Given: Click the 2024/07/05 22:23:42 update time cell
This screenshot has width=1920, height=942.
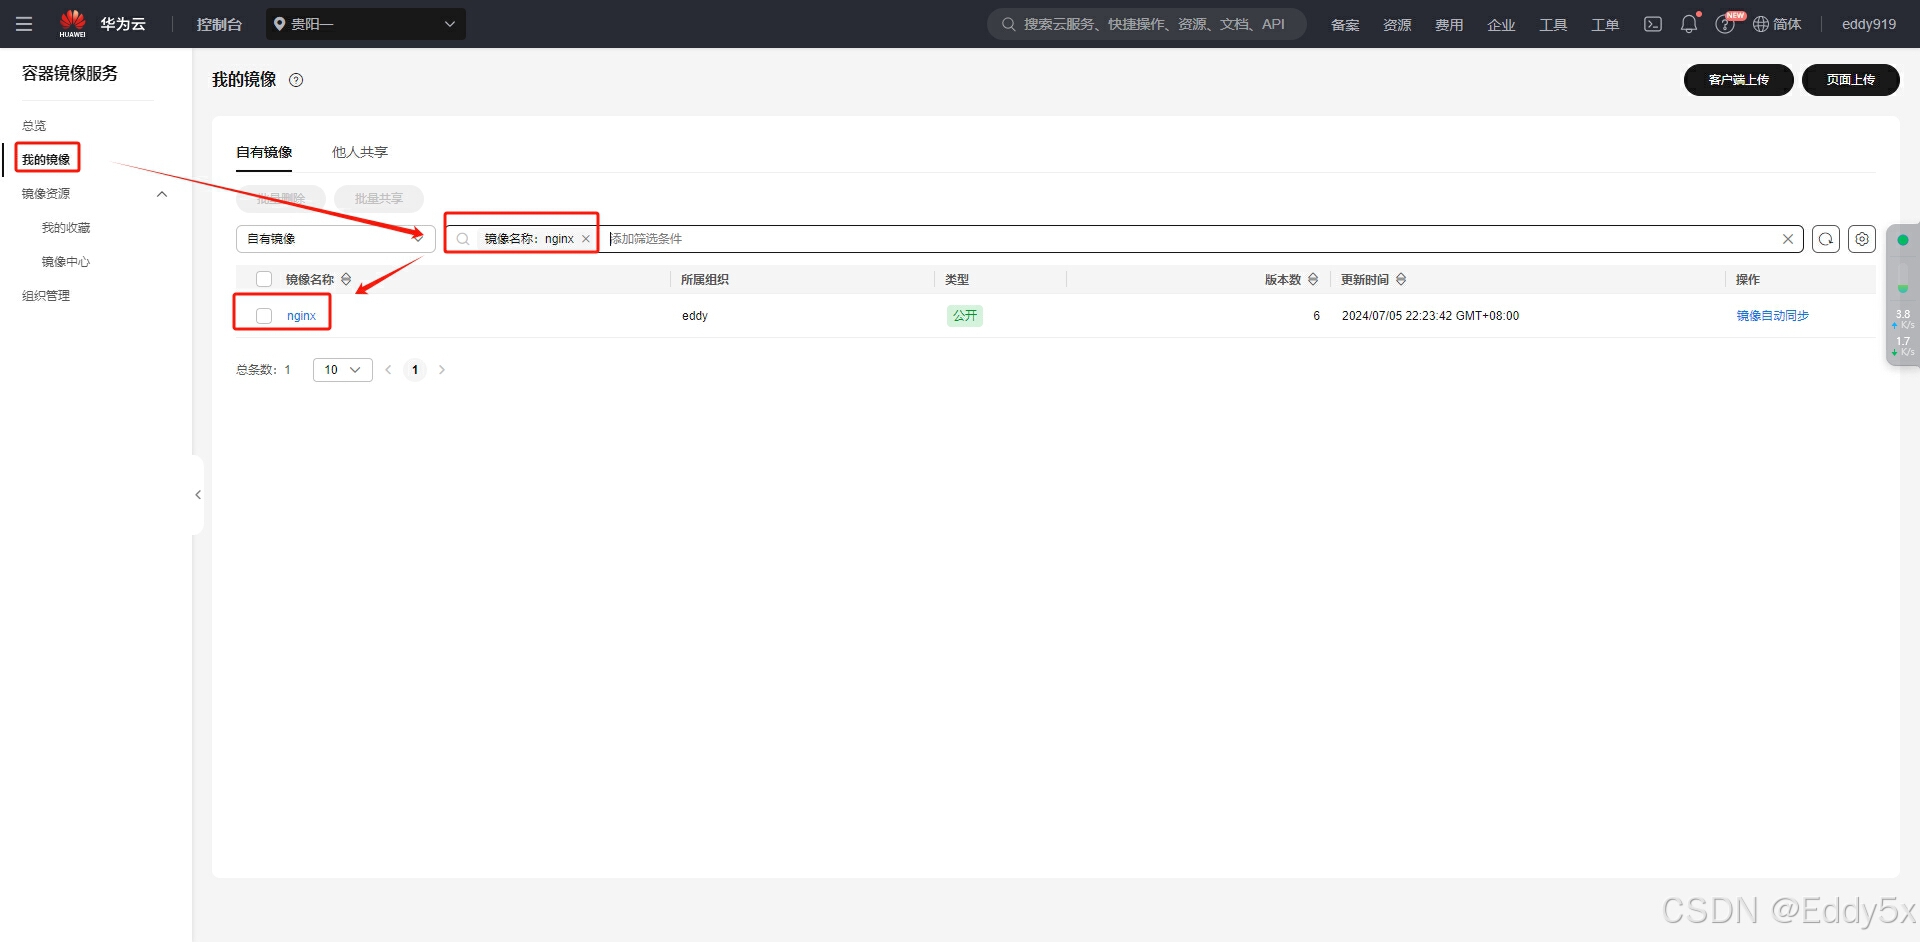Looking at the screenshot, I should 1430,316.
